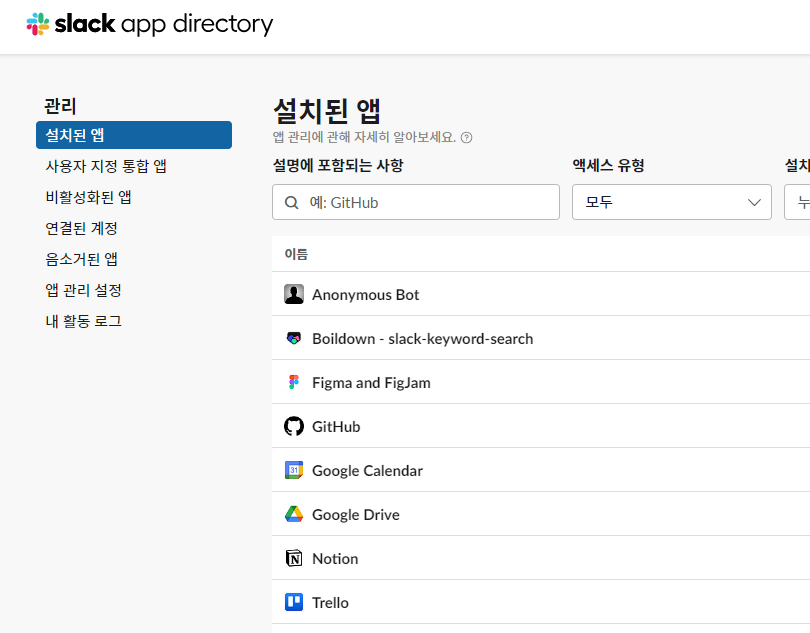
Task: Click the Anonymous Bot avatar icon
Action: click(x=294, y=294)
